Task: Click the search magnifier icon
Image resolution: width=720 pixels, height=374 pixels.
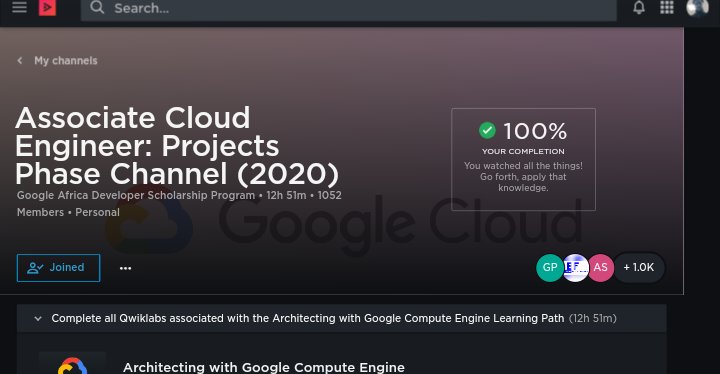Action: click(x=97, y=7)
